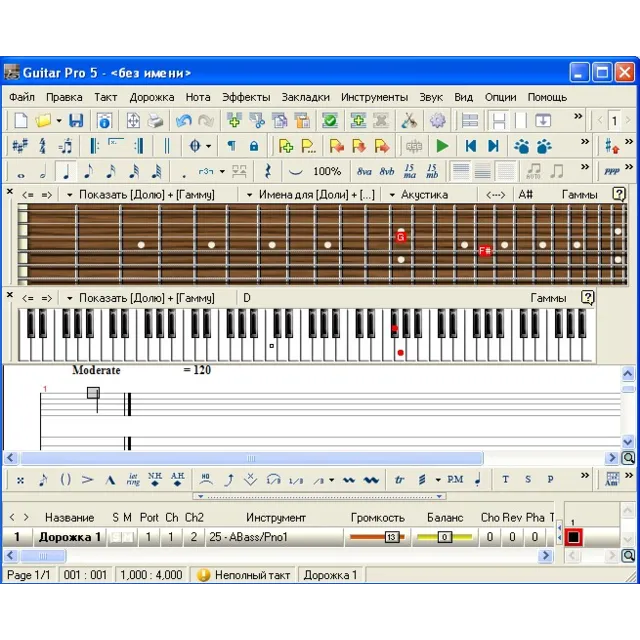The height and width of the screenshot is (640, 640).
Task: Select the quarter note duration
Action: pos(66,171)
